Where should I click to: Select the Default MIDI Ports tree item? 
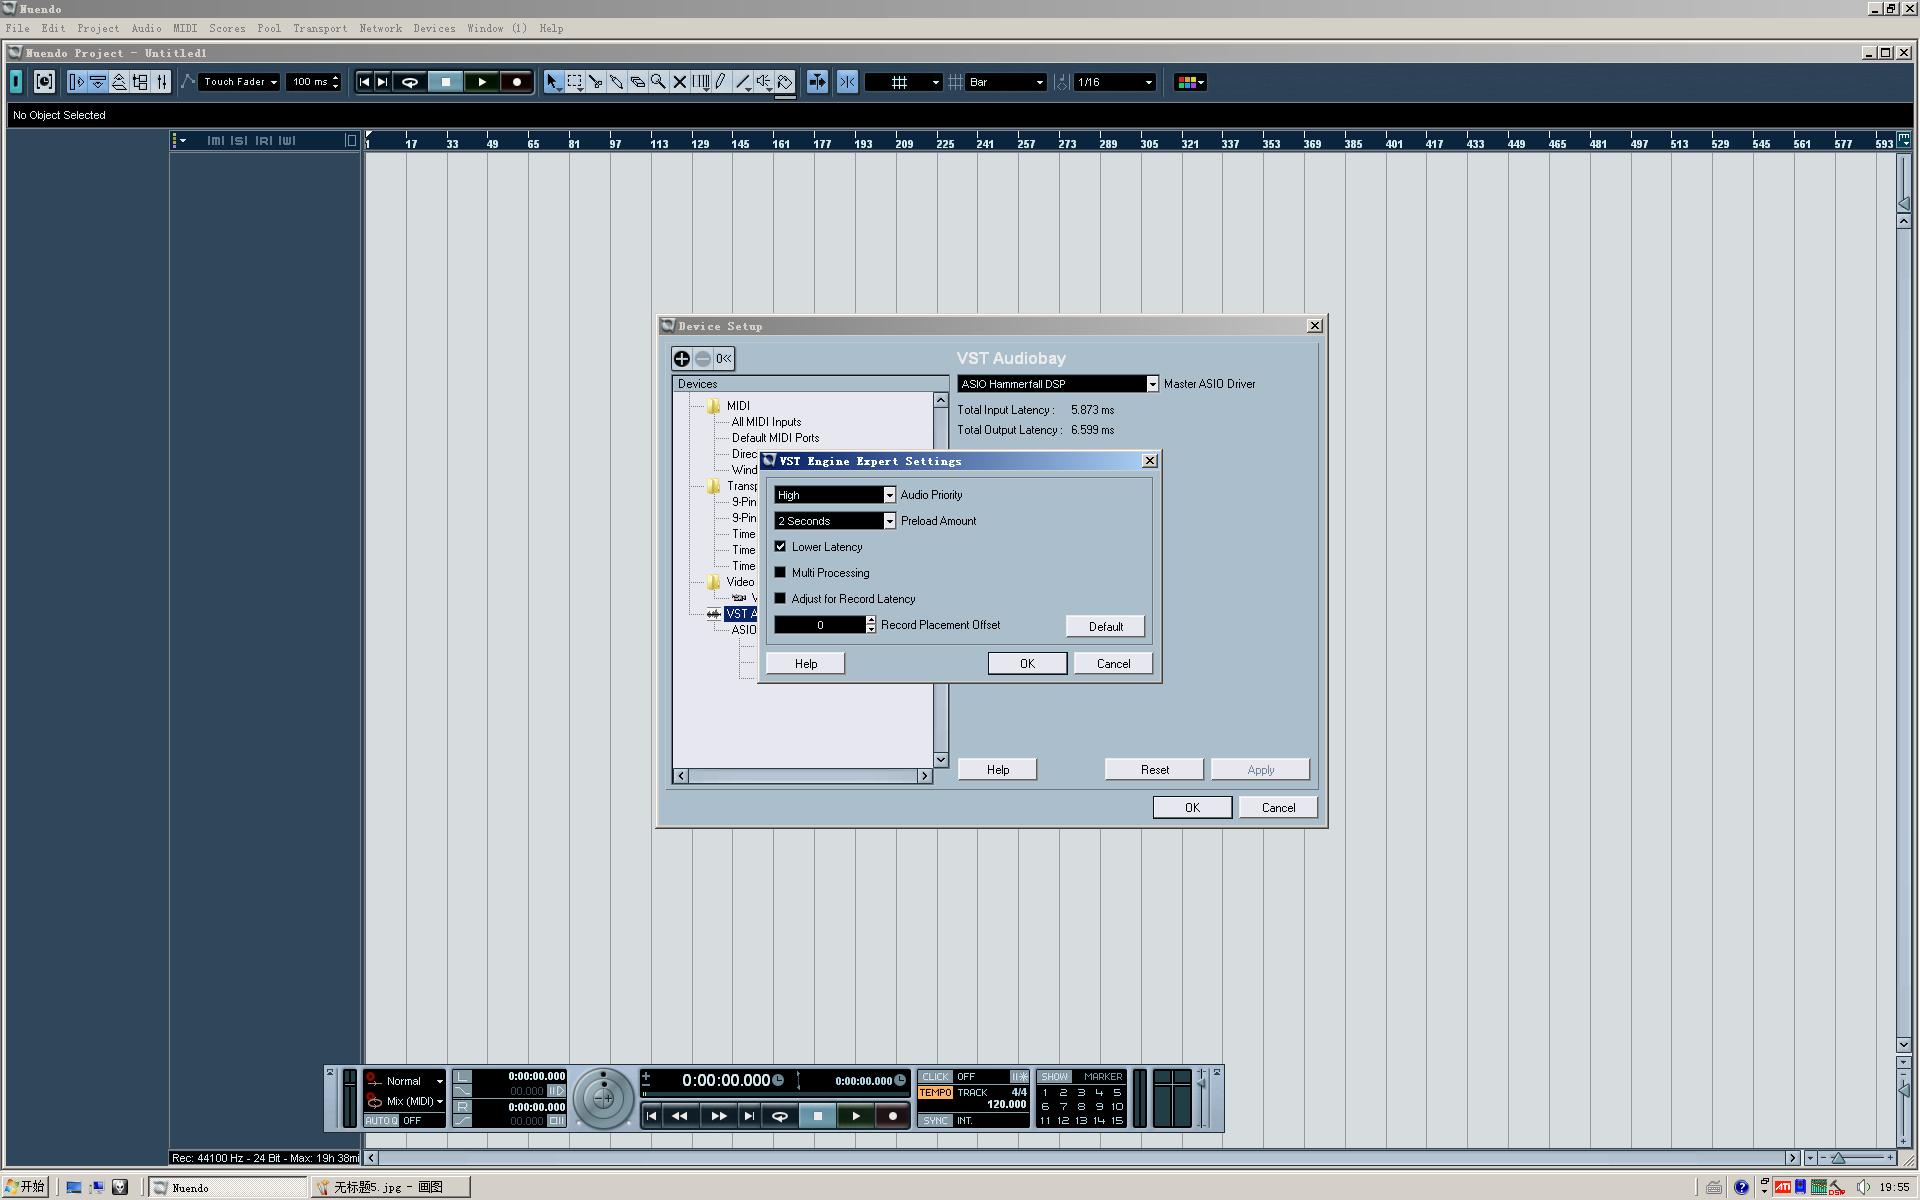775,438
